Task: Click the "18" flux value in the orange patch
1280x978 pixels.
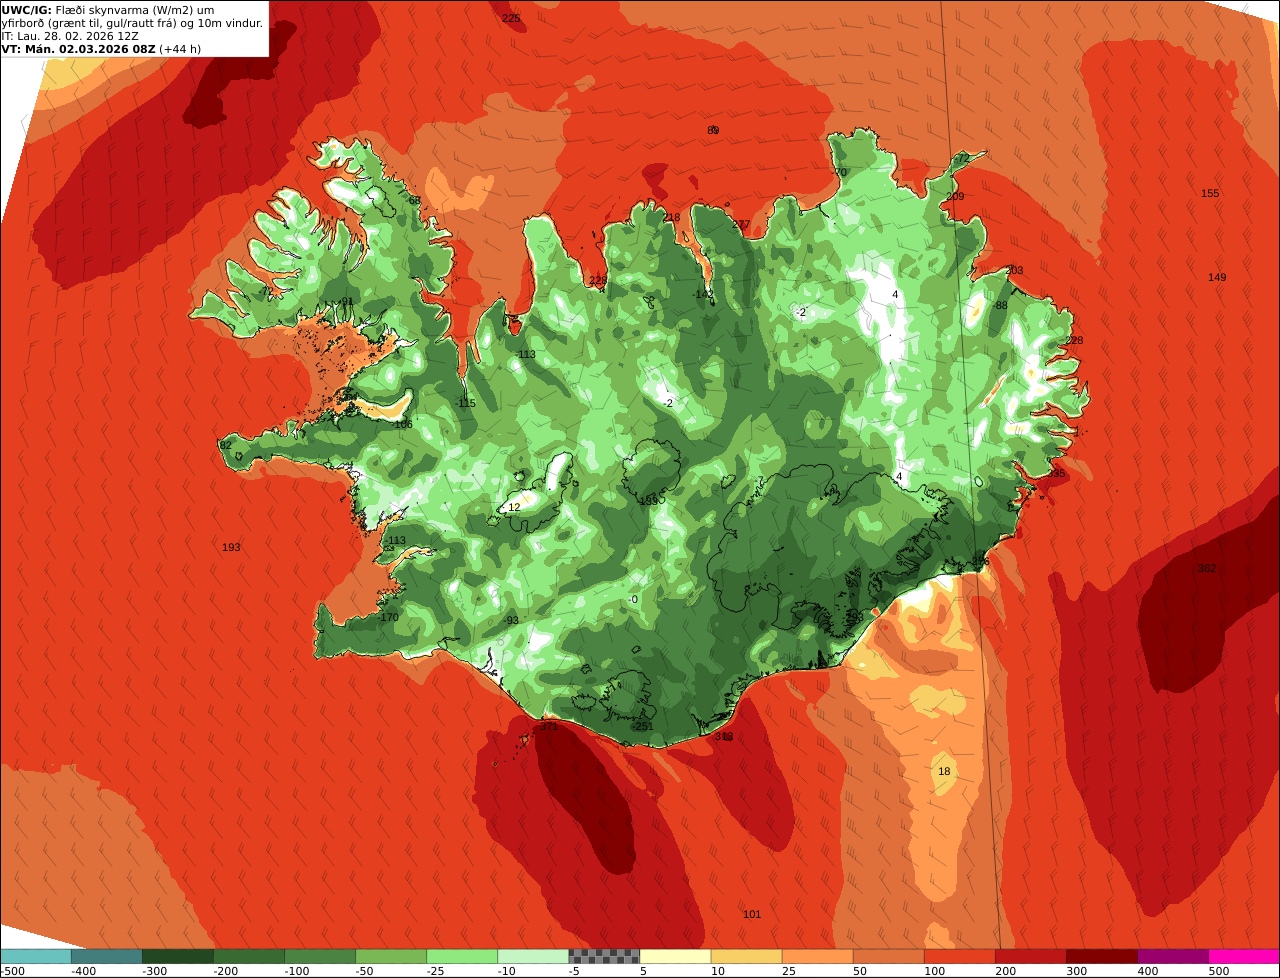Action: (944, 771)
